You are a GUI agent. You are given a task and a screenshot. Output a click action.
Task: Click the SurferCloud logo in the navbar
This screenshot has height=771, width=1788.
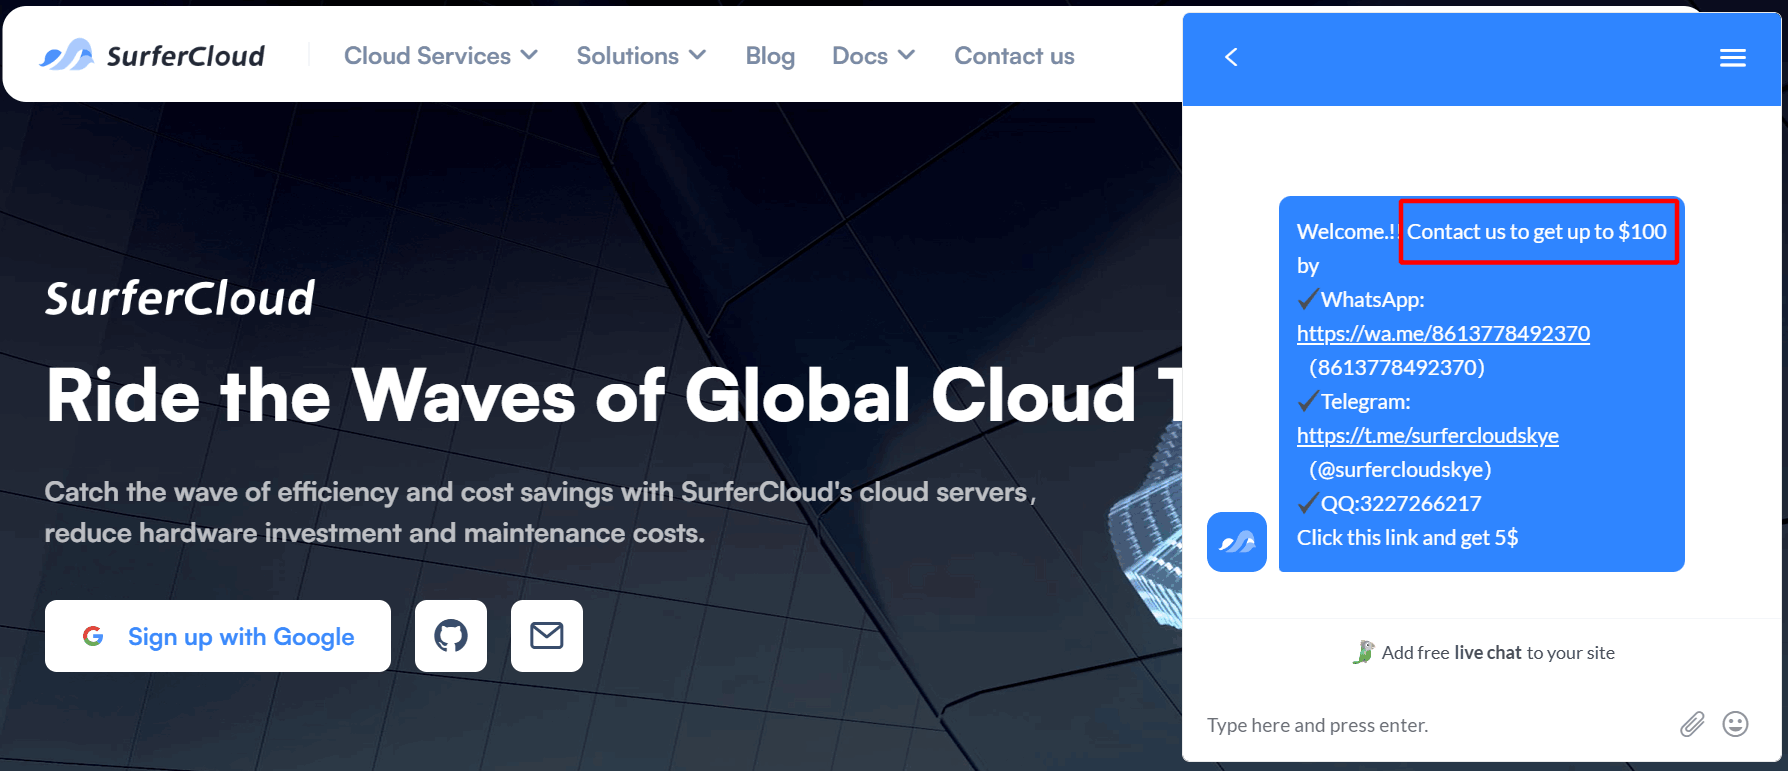(x=152, y=55)
